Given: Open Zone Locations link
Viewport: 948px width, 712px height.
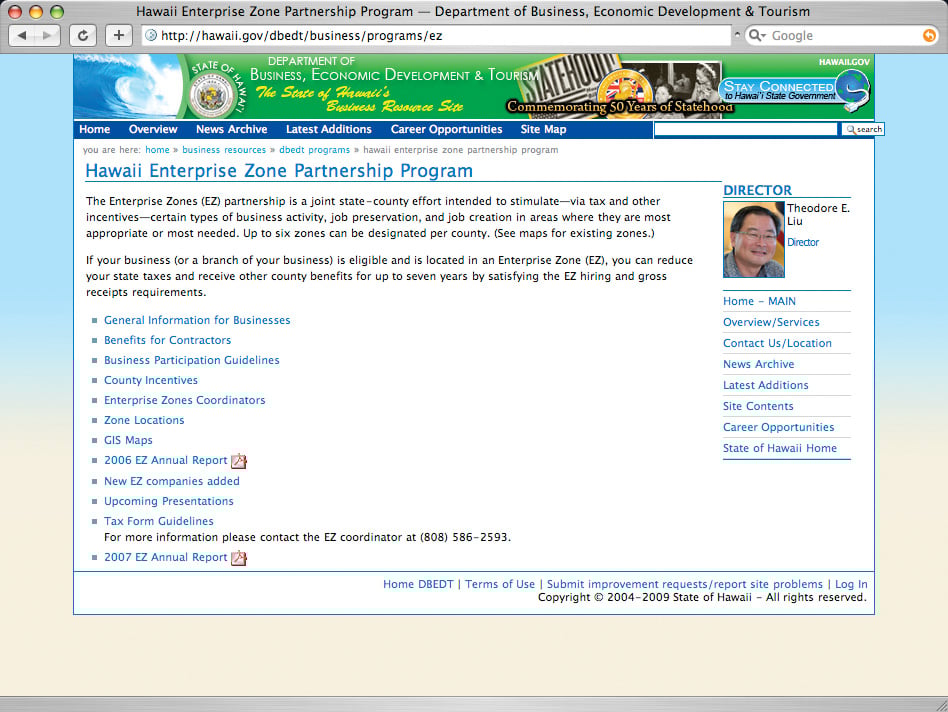Looking at the screenshot, I should pos(144,420).
